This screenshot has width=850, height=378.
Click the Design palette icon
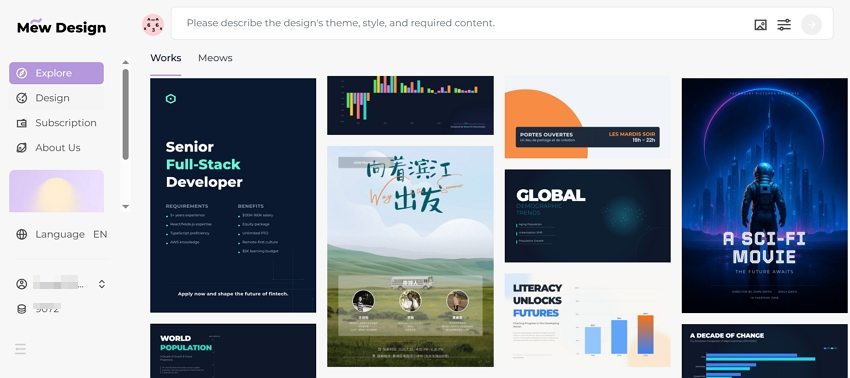tap(22, 98)
